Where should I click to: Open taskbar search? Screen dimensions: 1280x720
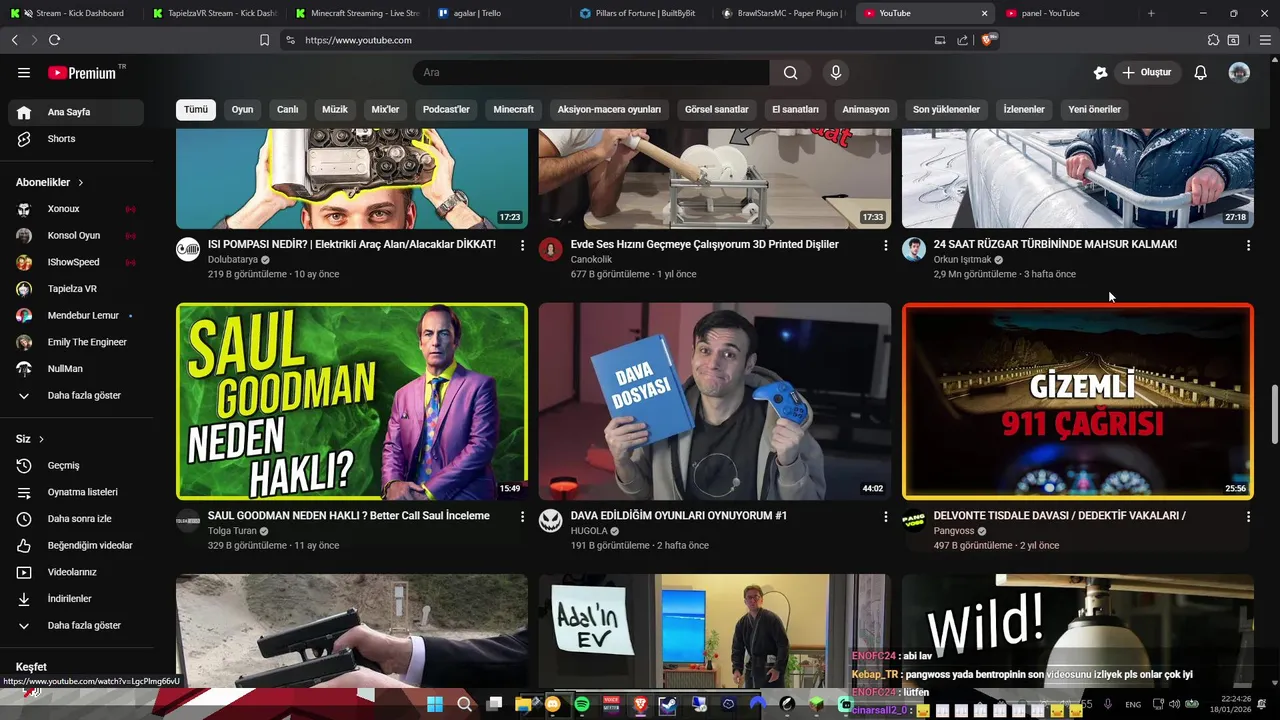[x=464, y=704]
